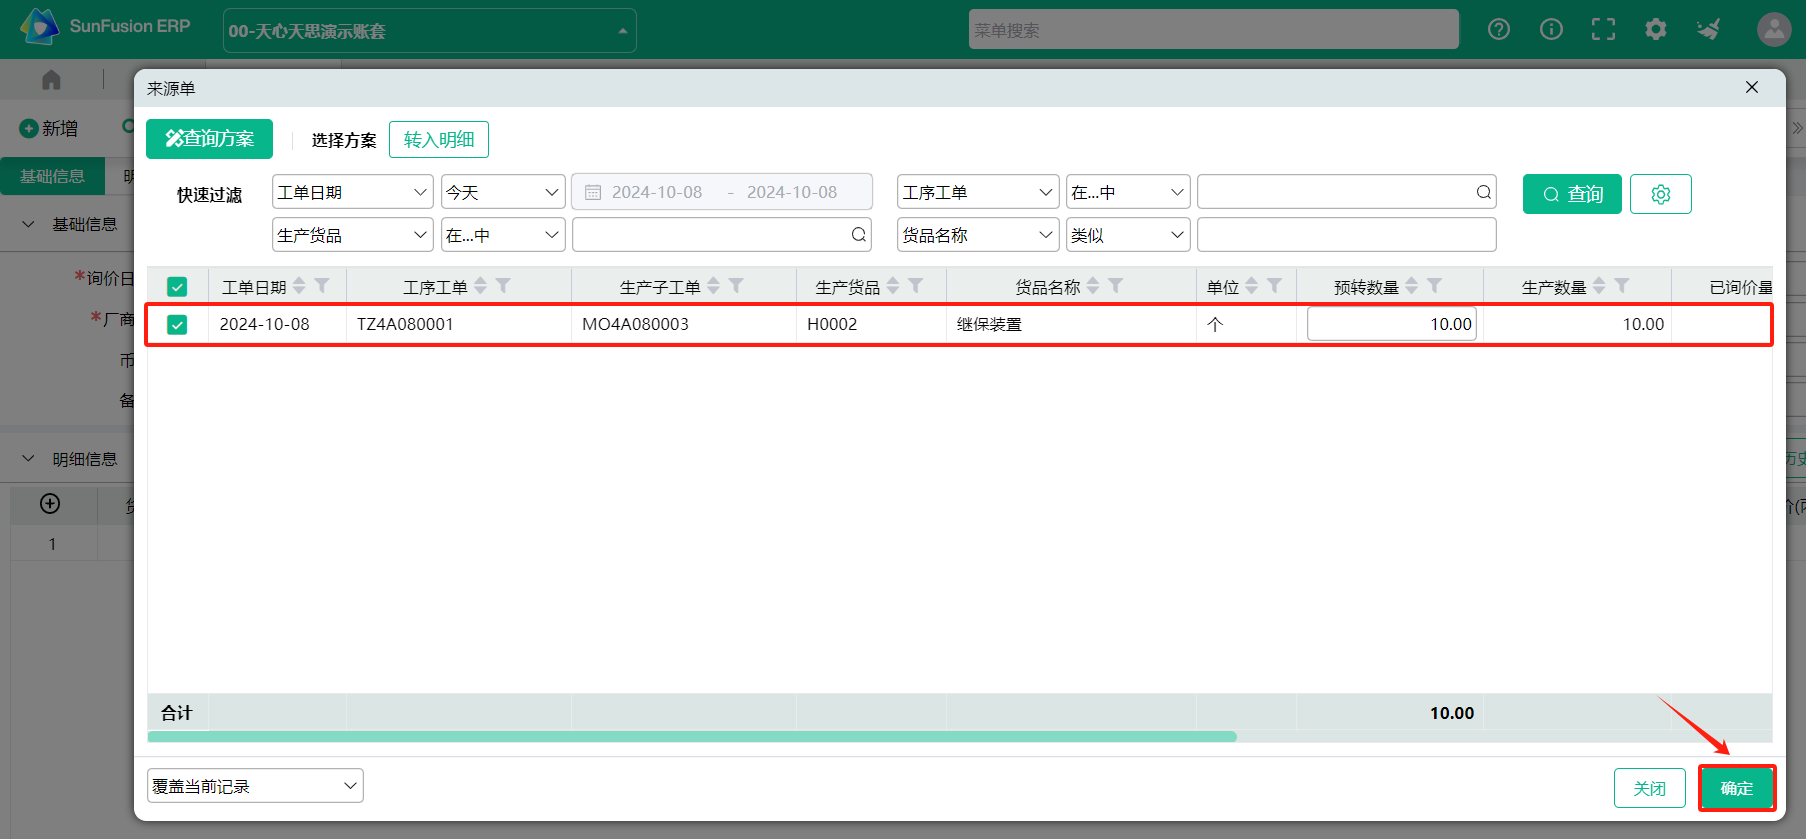Filter the 工单日期 column
Screen dimensions: 1806x839
coord(322,286)
